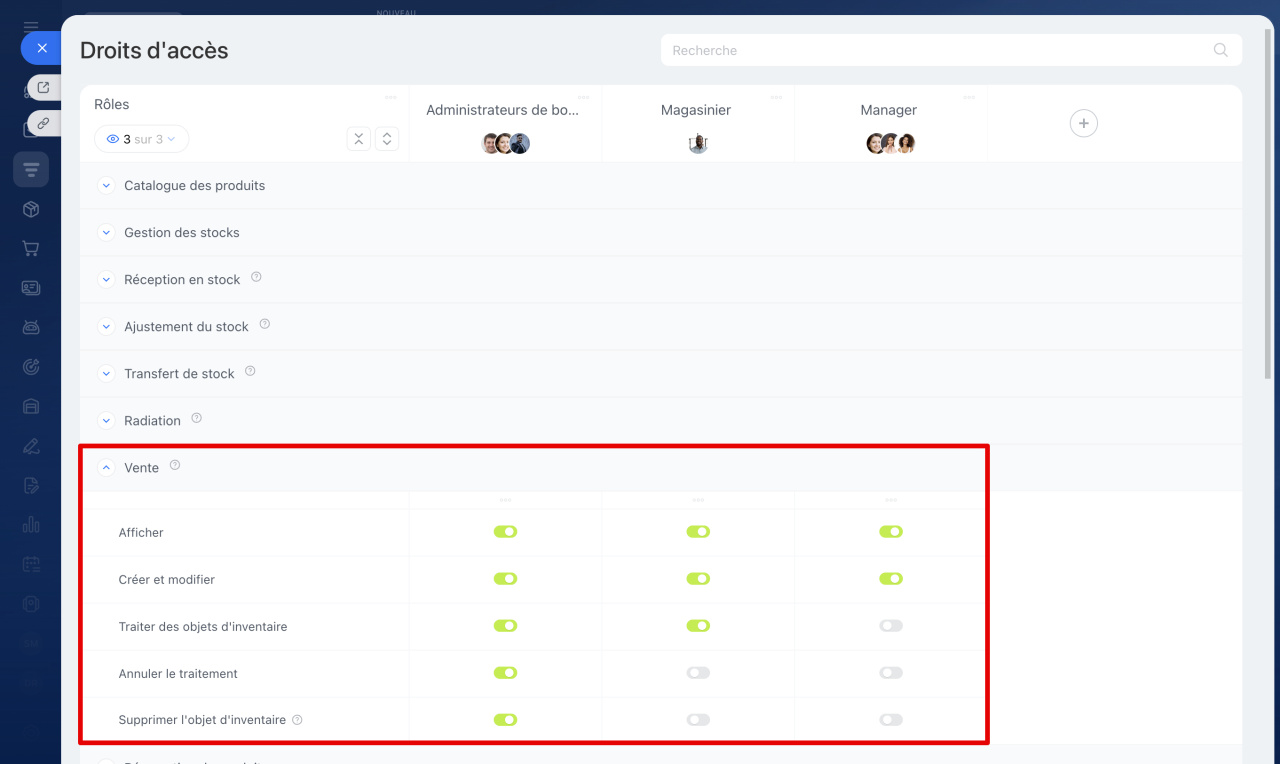Expand Gestion des stocks section
This screenshot has width=1280, height=764.
click(x=106, y=232)
